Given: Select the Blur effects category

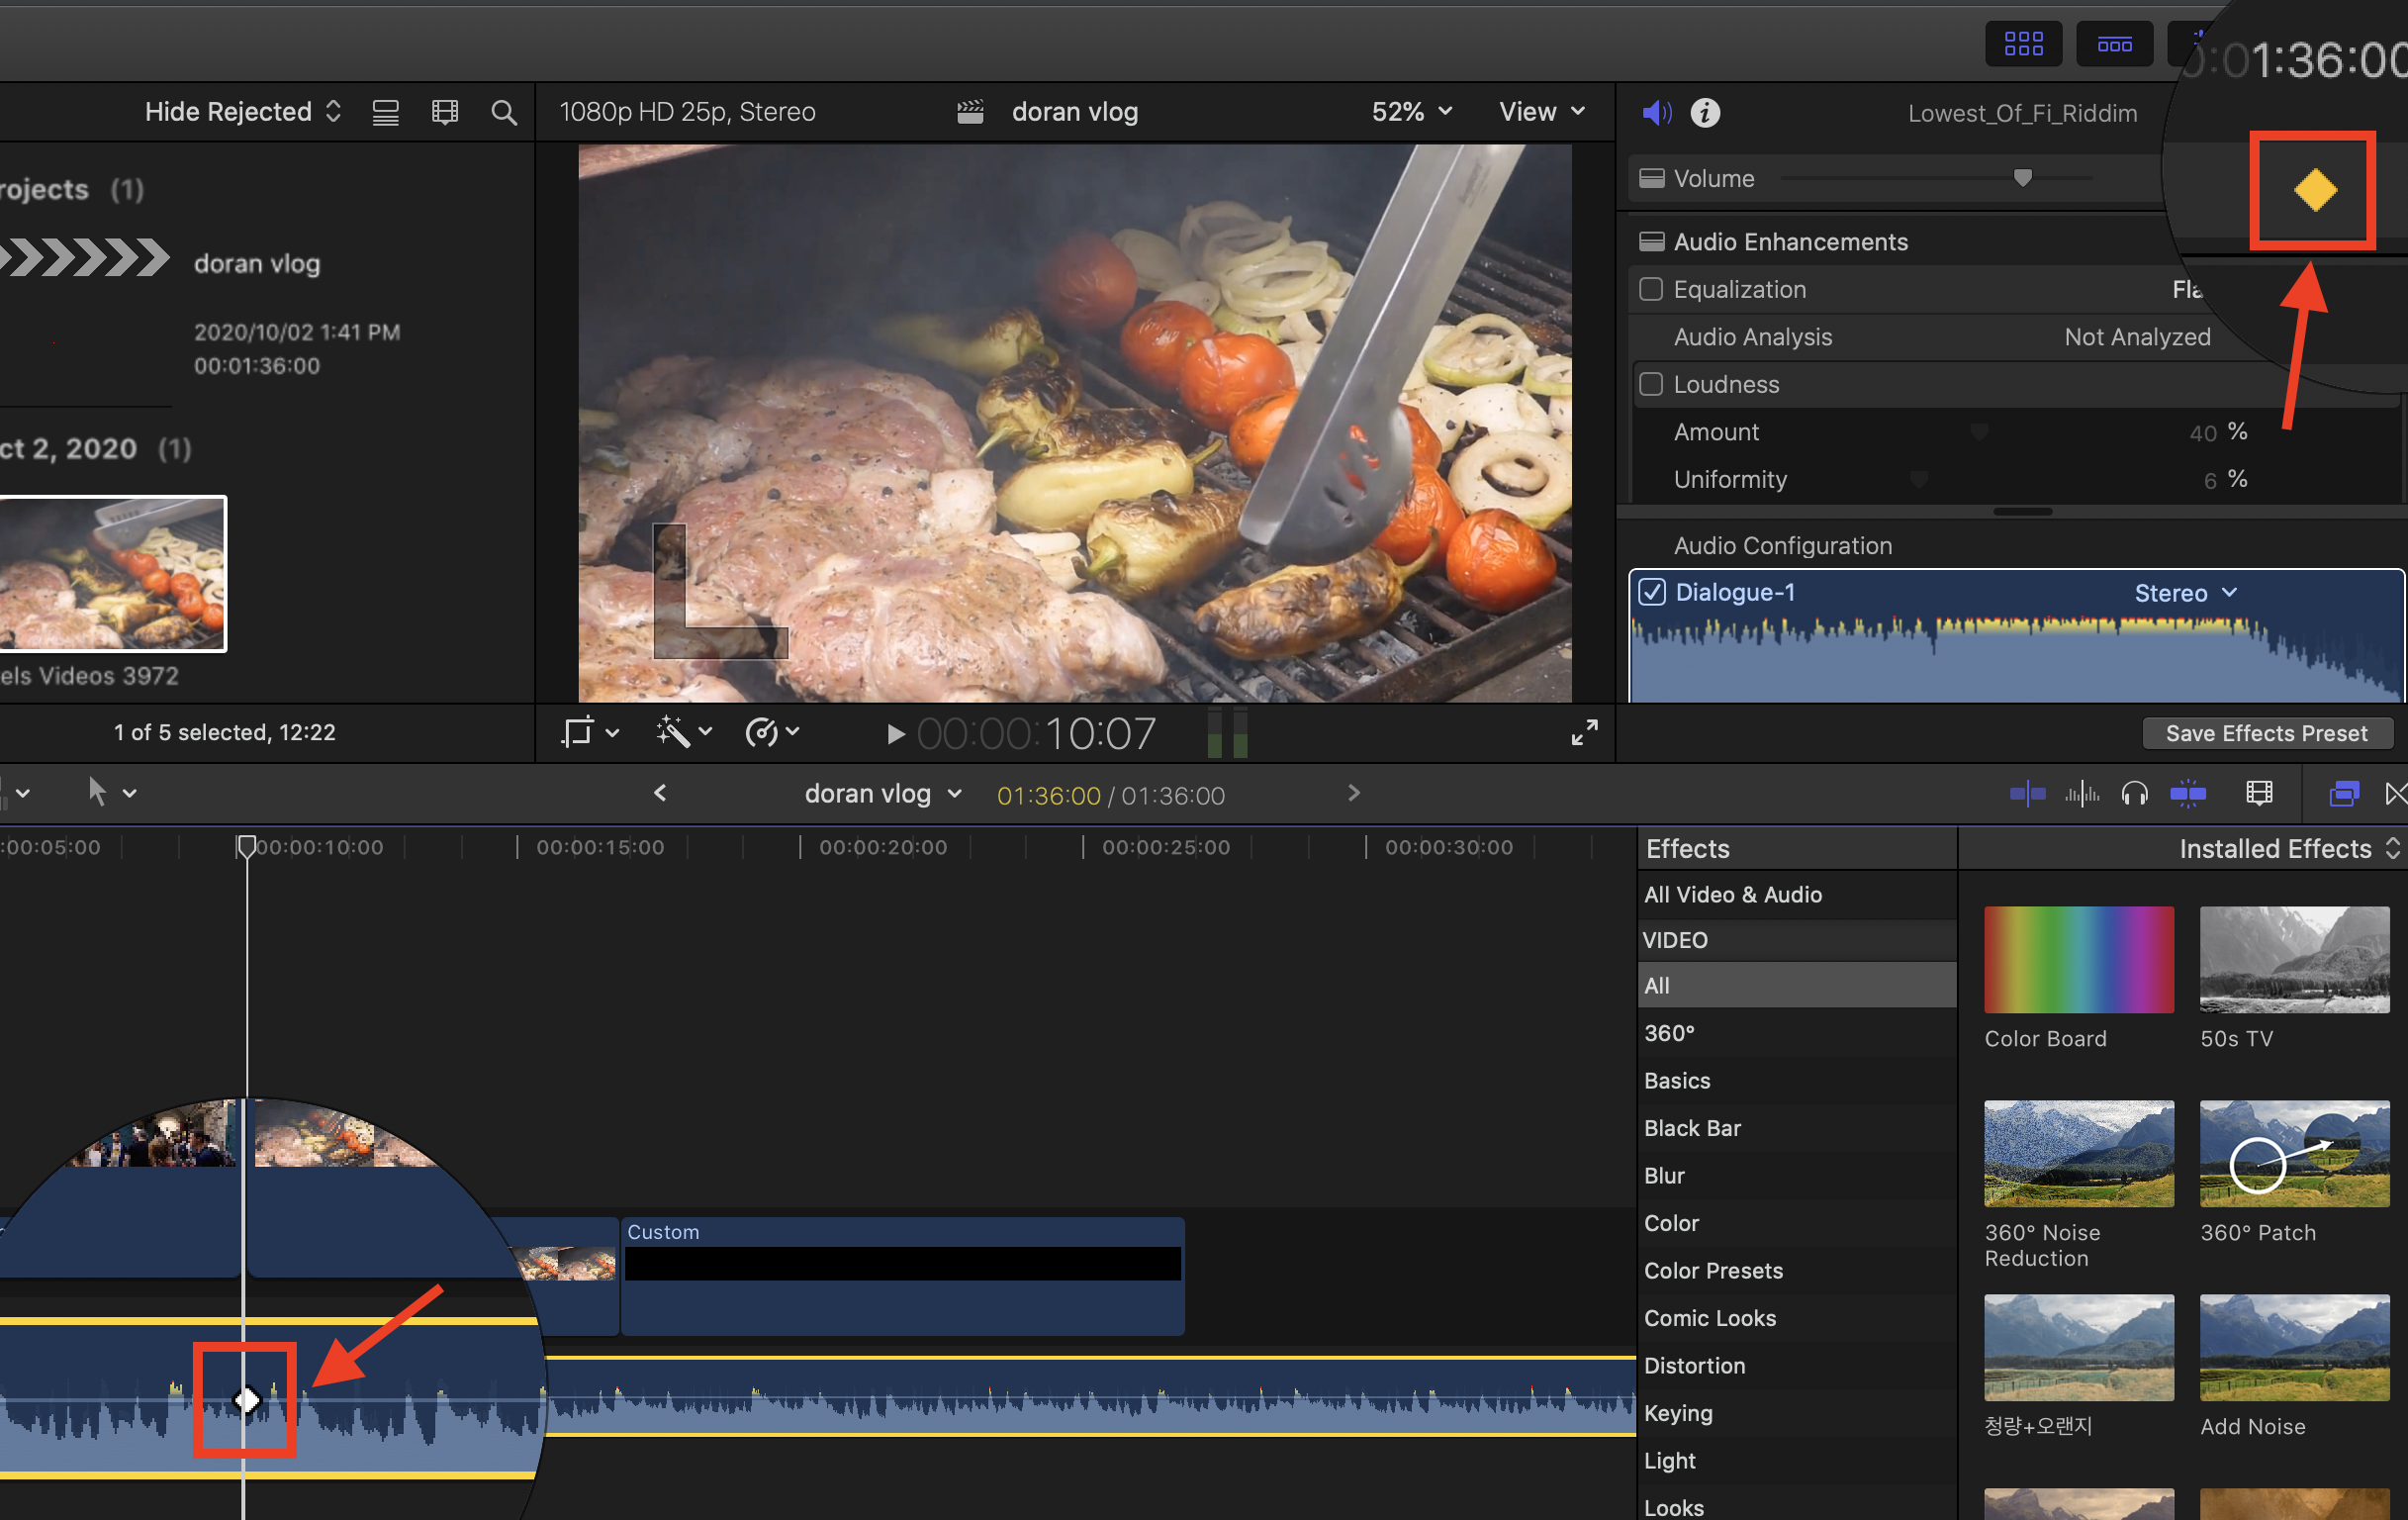Looking at the screenshot, I should click(1664, 1176).
